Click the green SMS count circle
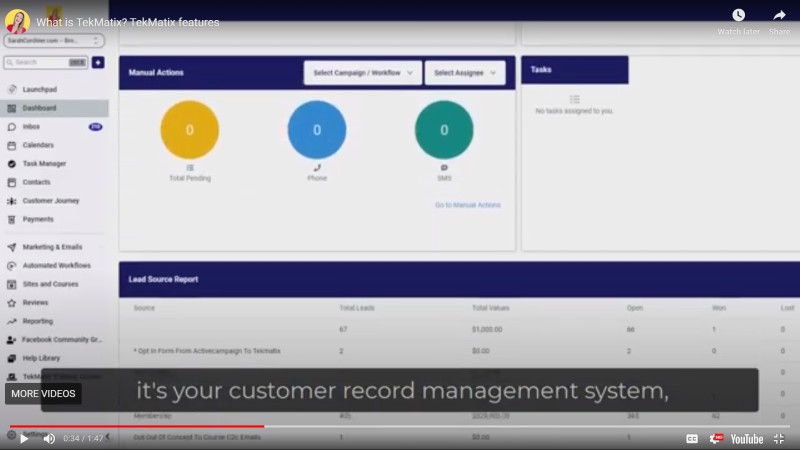This screenshot has width=800, height=450. 444,130
